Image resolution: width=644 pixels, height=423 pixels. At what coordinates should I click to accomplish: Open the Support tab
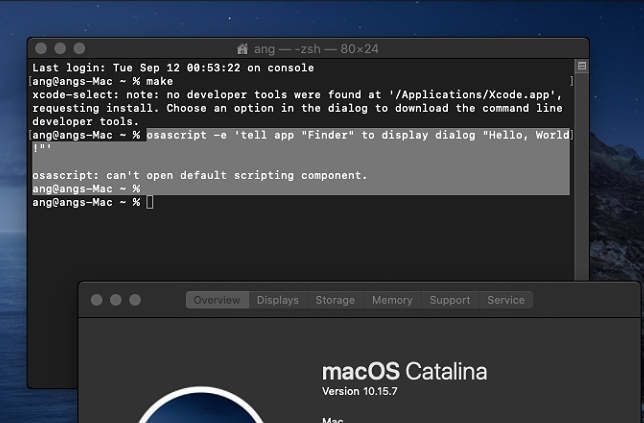450,300
